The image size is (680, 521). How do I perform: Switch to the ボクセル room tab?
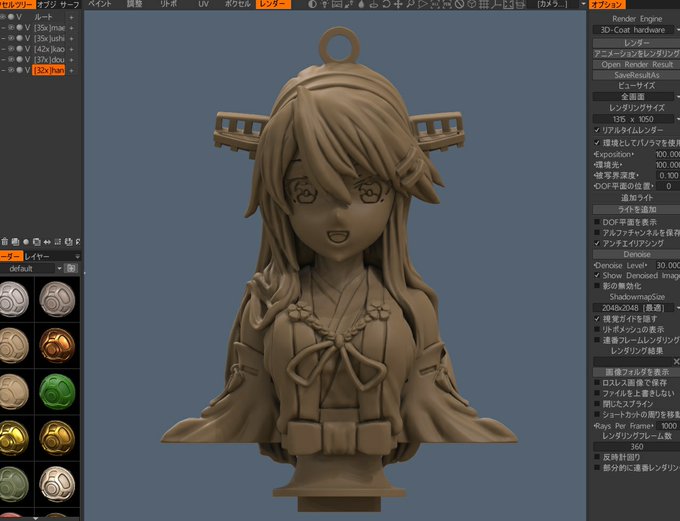point(238,4)
